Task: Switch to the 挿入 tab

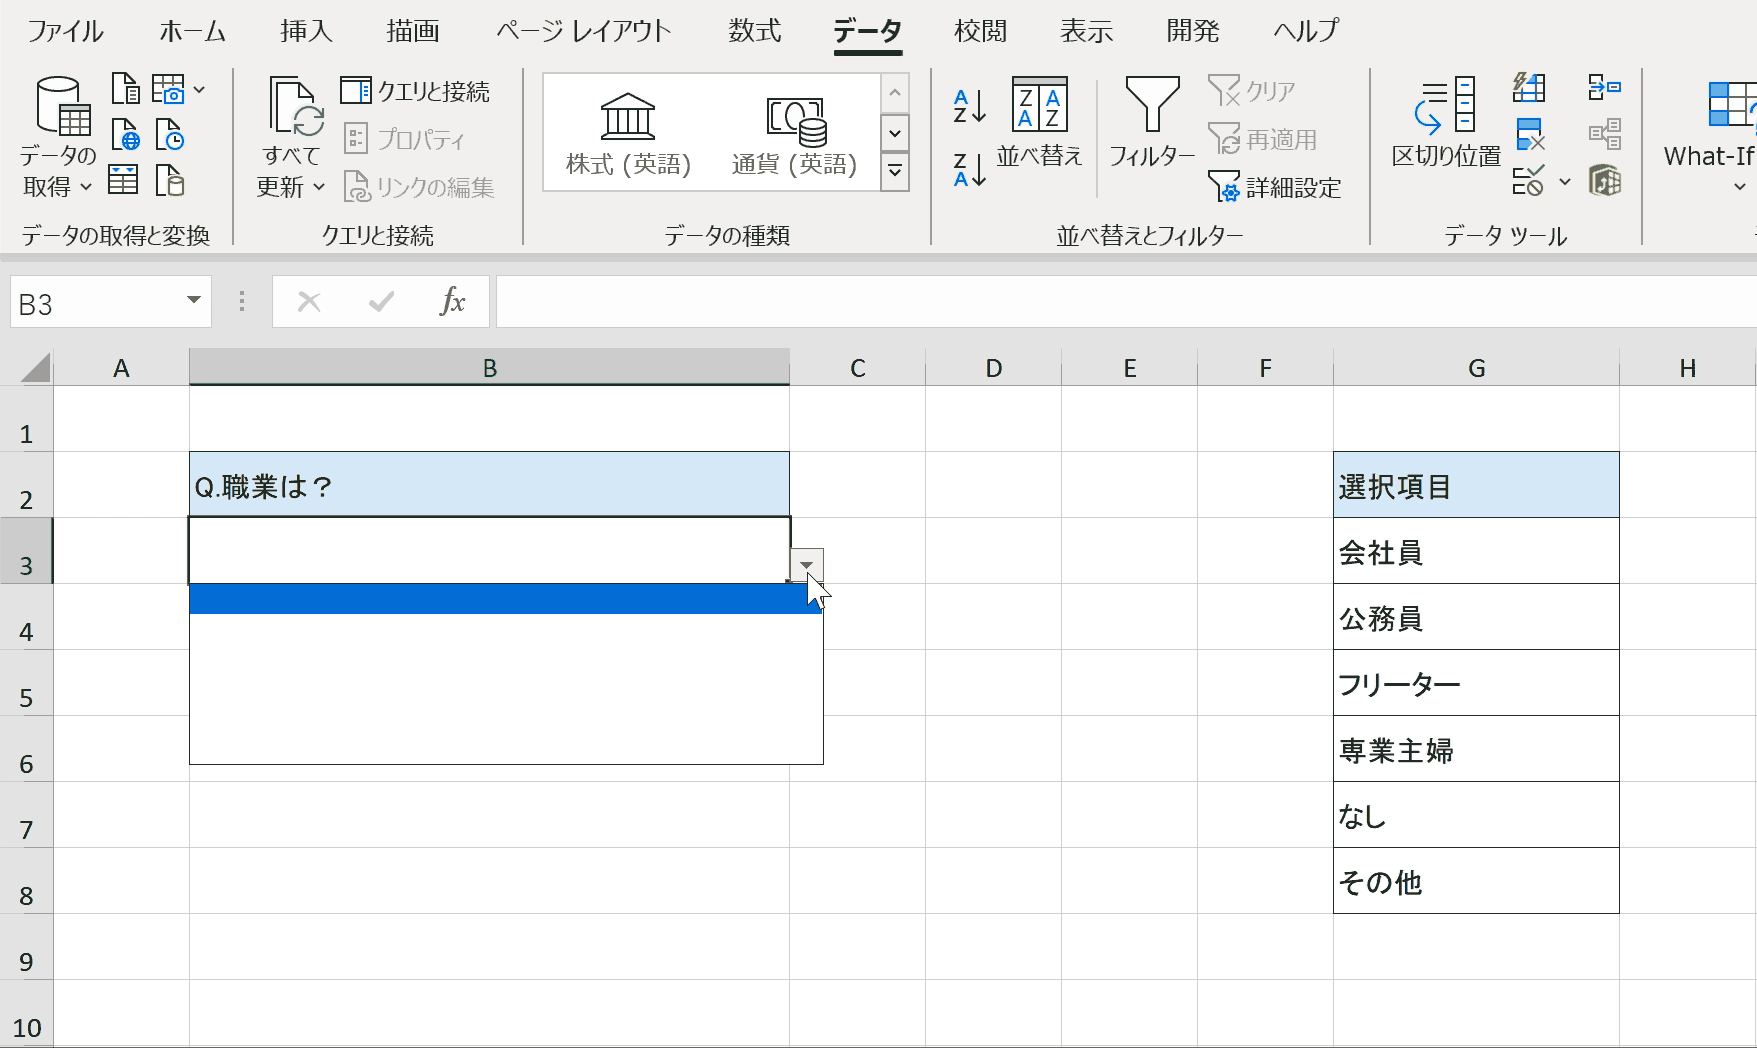Action: [x=306, y=31]
